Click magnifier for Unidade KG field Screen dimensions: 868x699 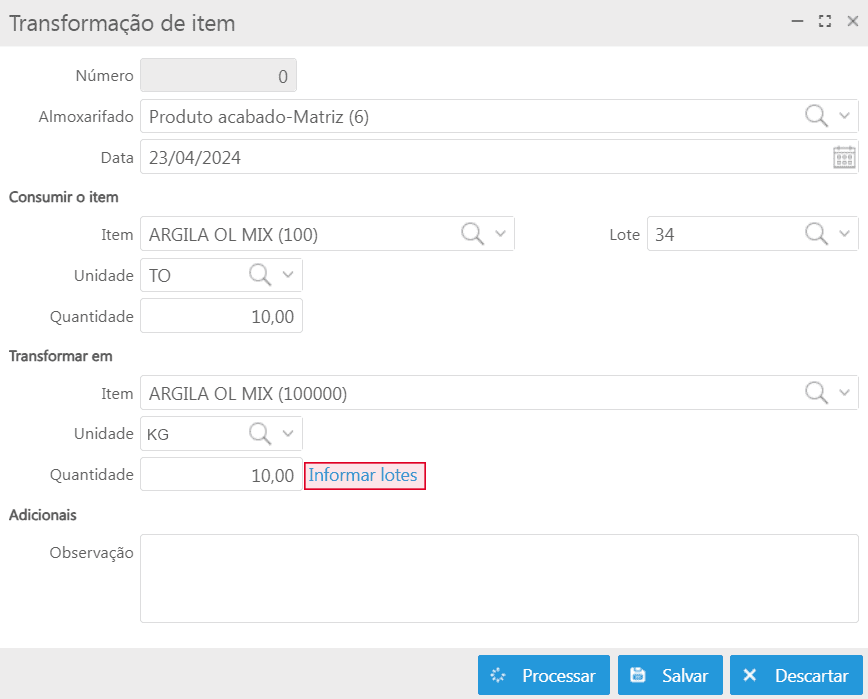[x=260, y=433]
